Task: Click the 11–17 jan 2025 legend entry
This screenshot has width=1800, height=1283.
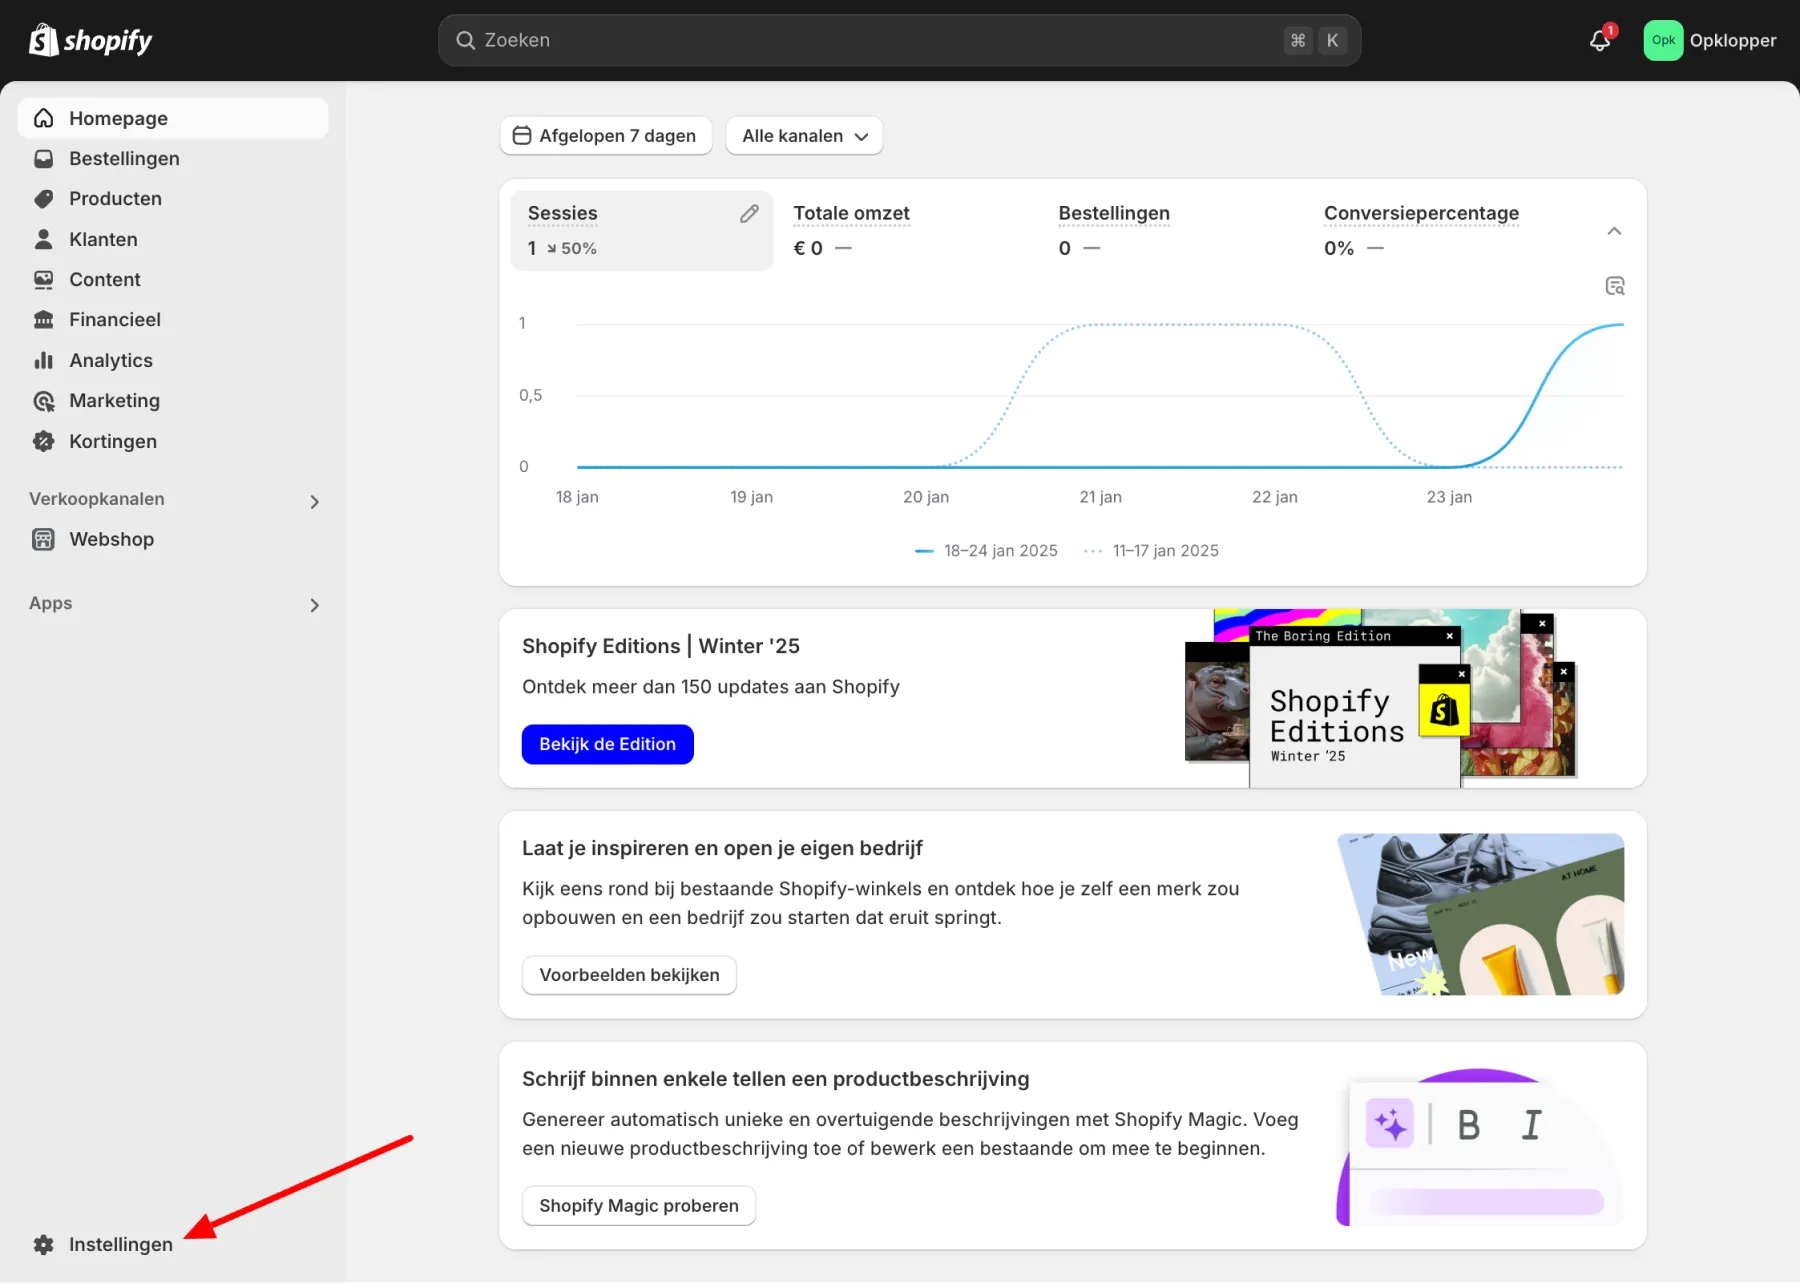Action: click(x=1152, y=551)
